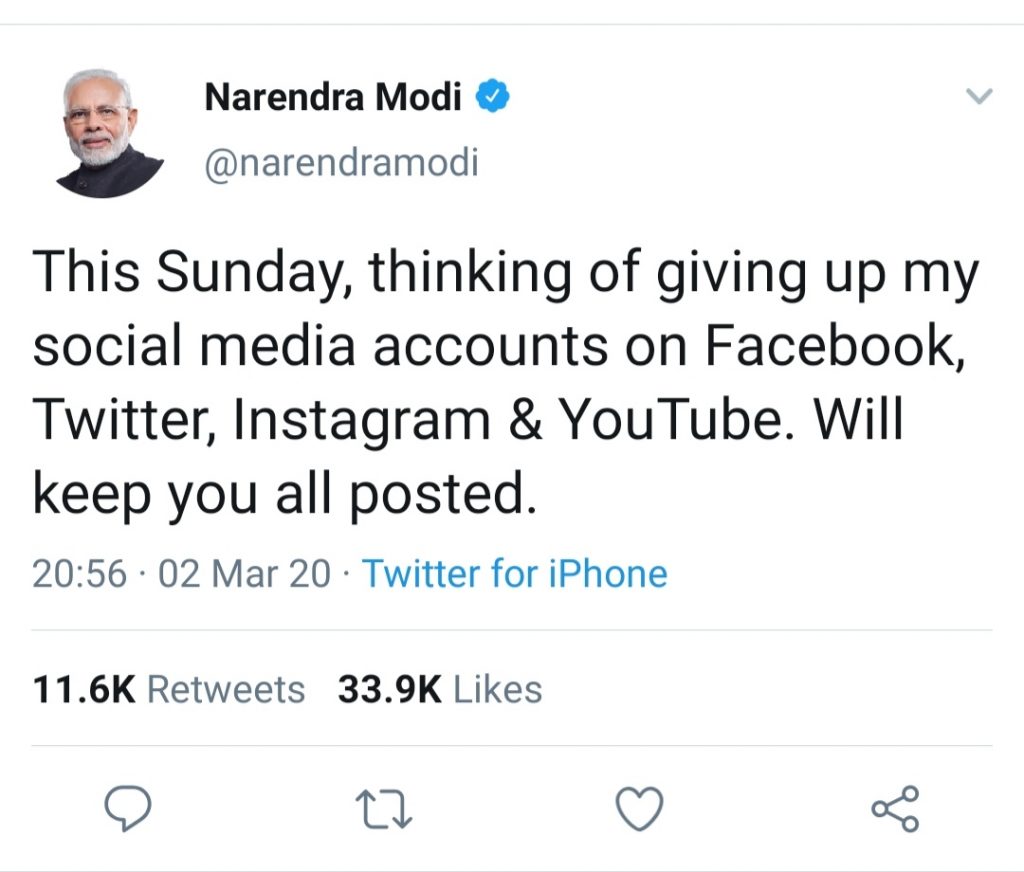
Task: Click the blue verified badge
Action: [x=492, y=97]
